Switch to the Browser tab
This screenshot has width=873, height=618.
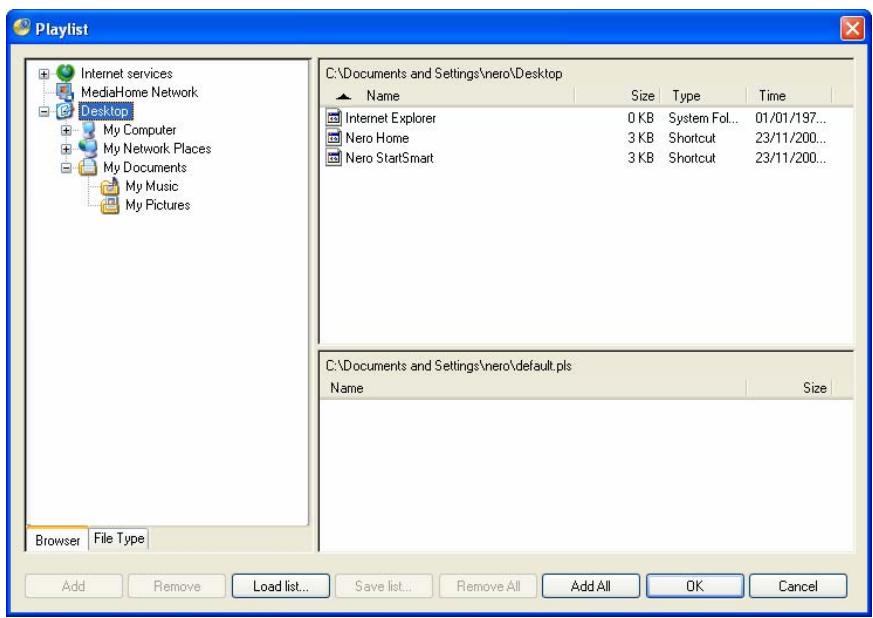click(57, 539)
